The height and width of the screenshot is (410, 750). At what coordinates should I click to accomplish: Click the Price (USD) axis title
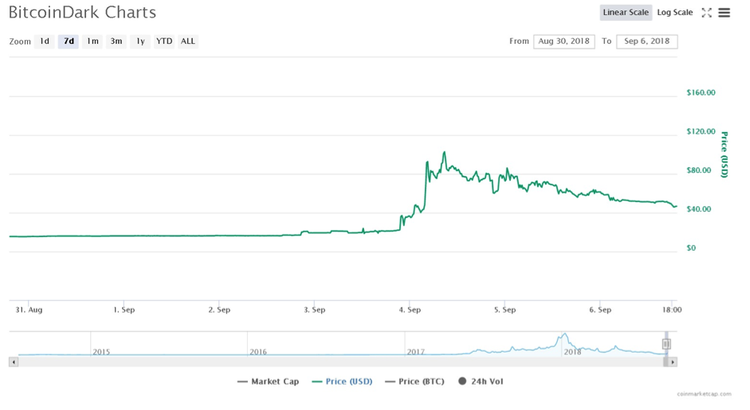[x=724, y=155]
